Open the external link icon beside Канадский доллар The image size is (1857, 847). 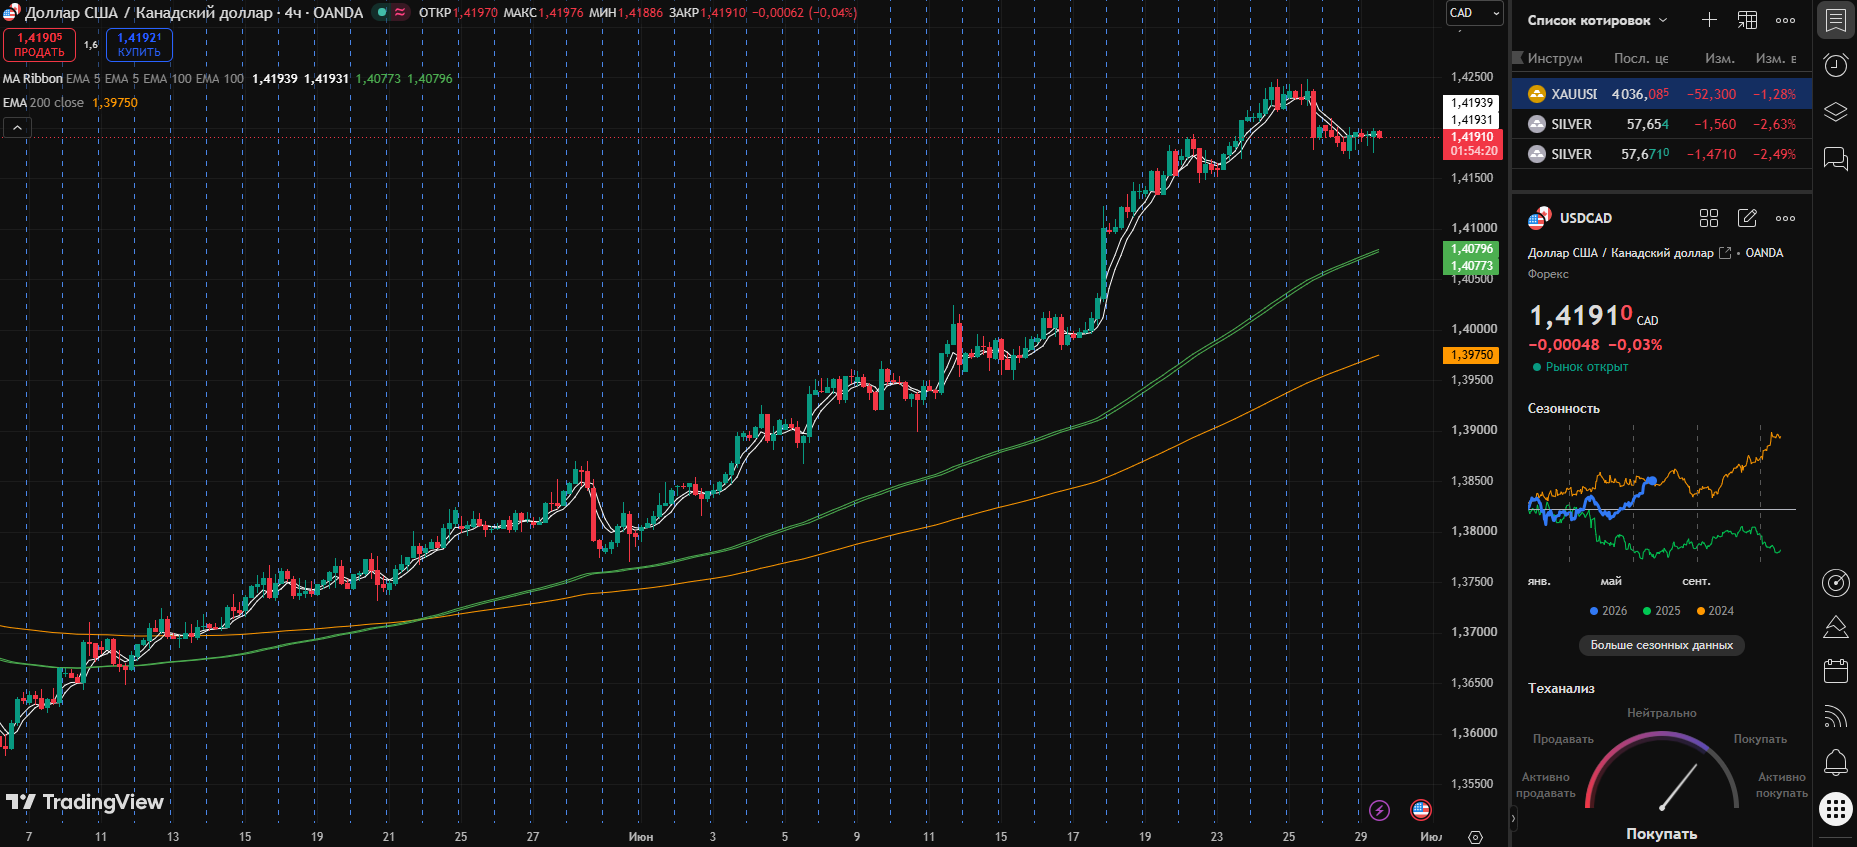(1725, 253)
